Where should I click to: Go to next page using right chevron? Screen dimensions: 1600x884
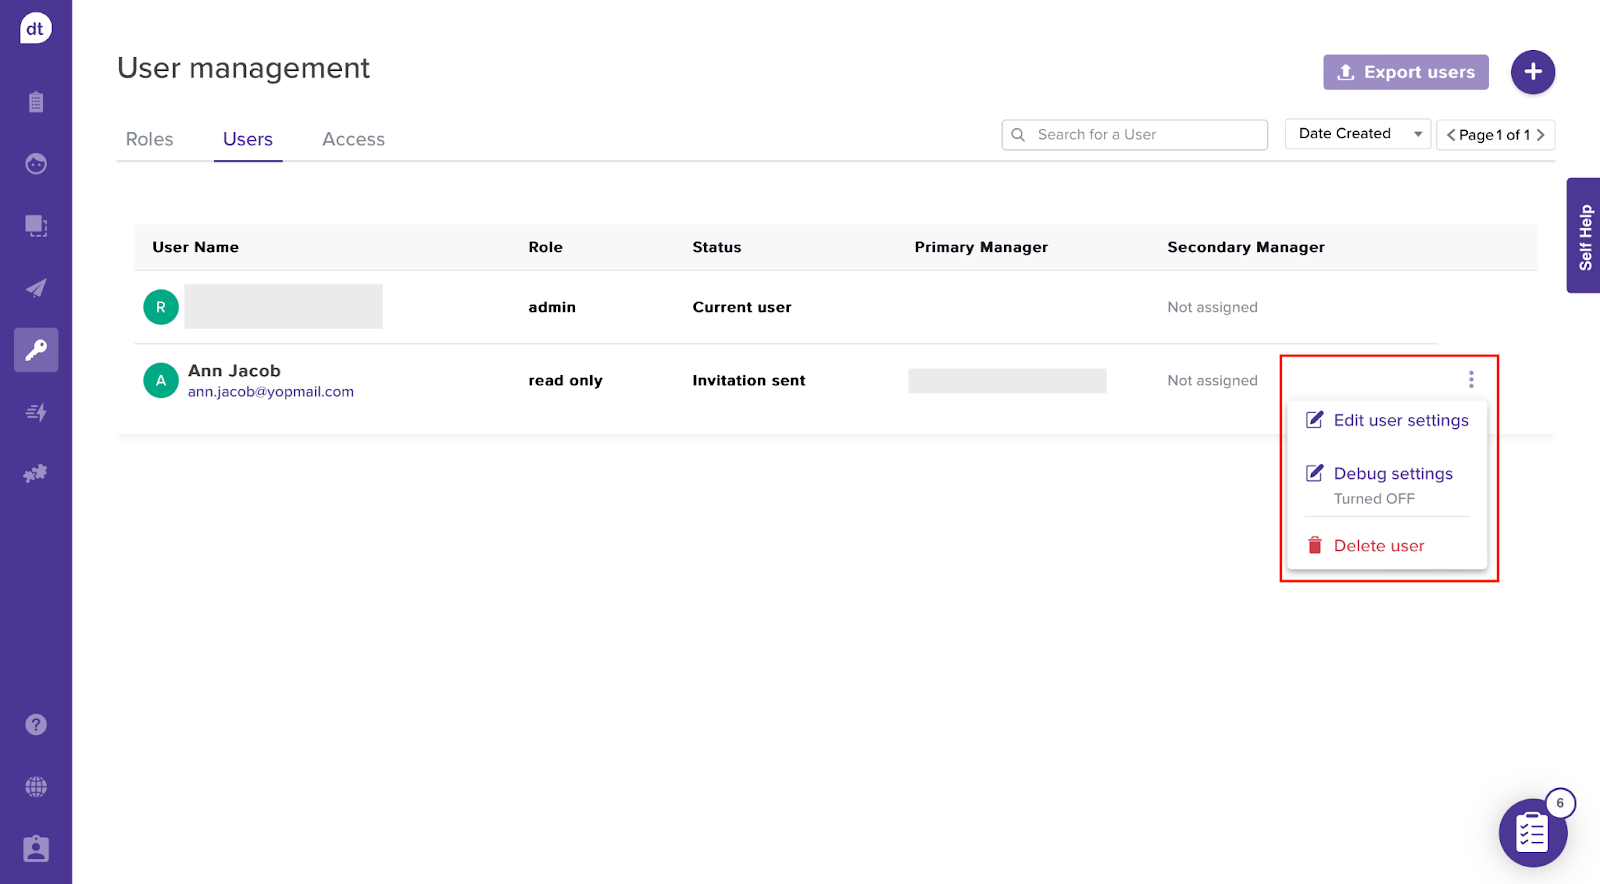click(x=1541, y=135)
